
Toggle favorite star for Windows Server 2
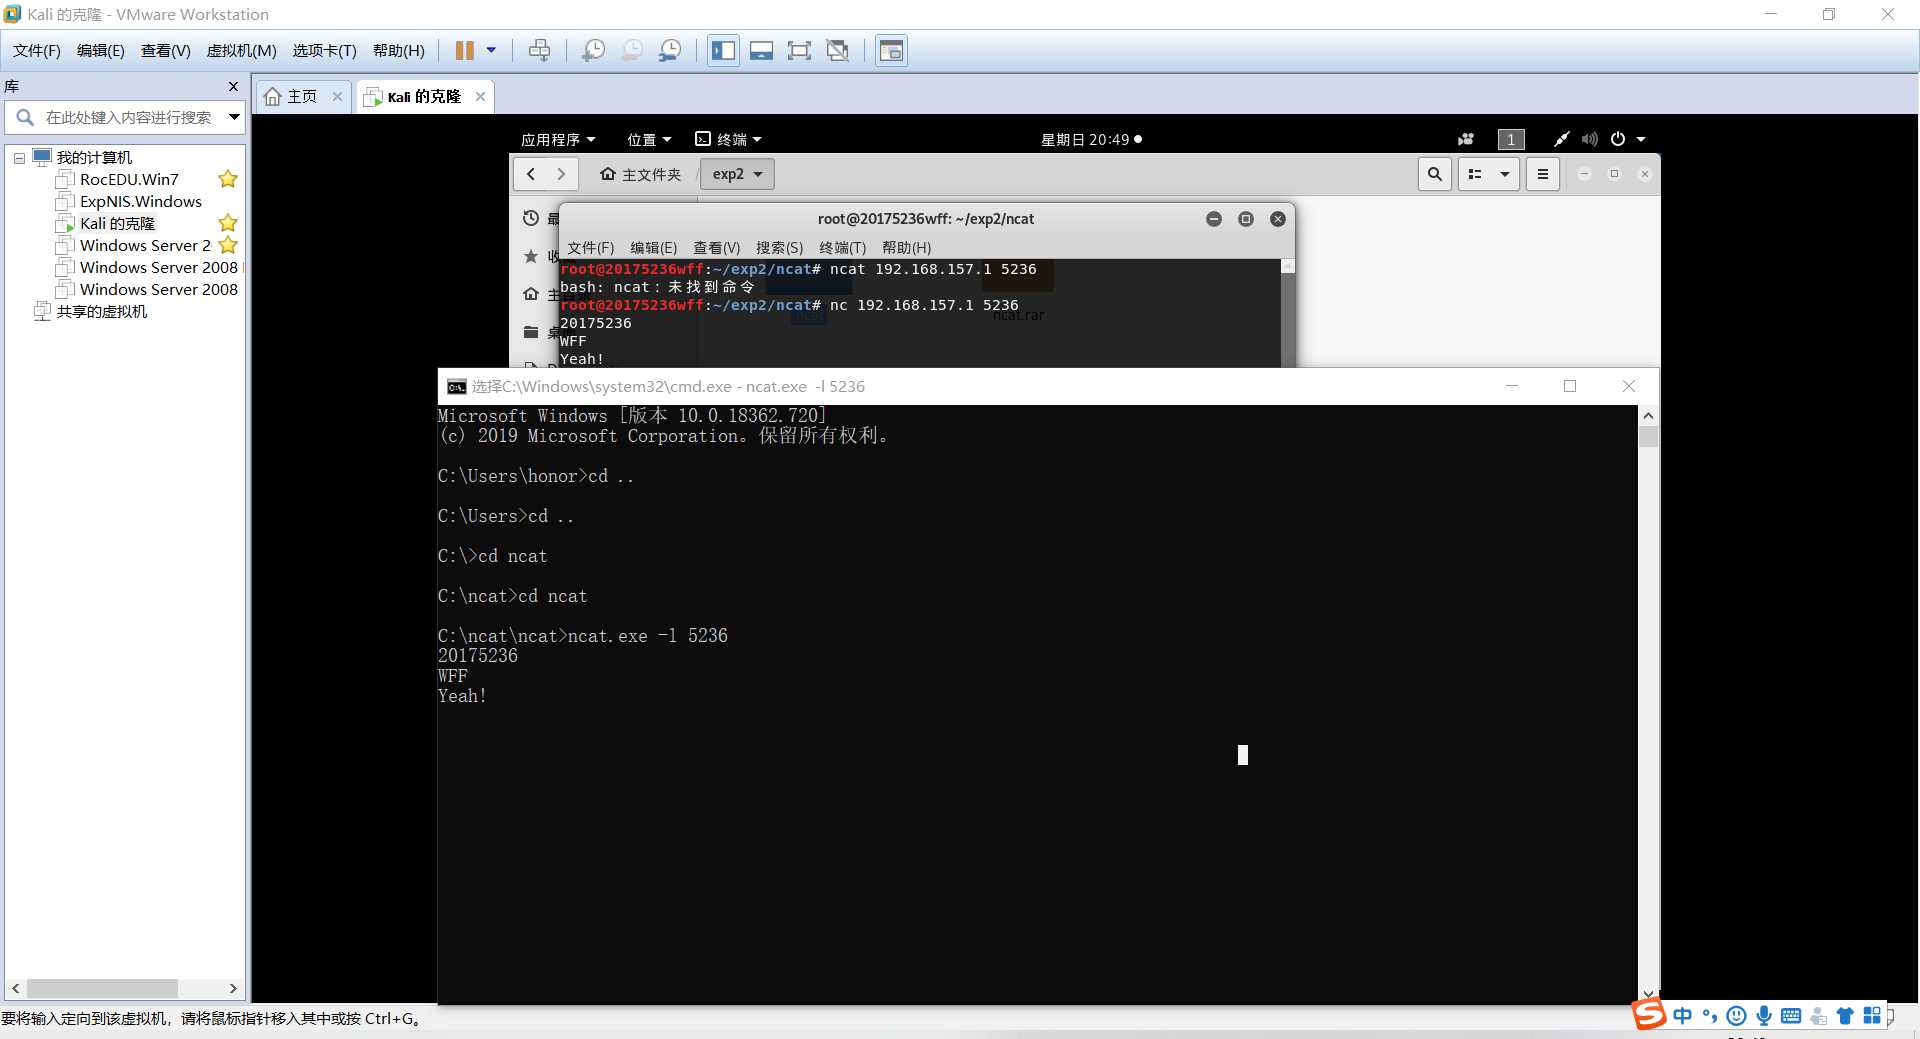(228, 245)
